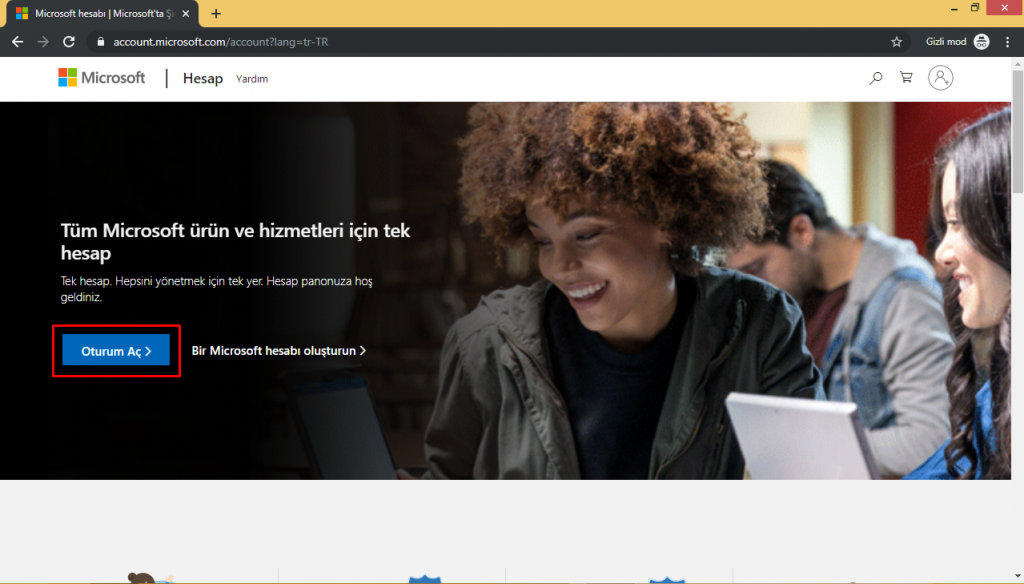Click the vertical page scrollbar thumb
1024x584 pixels.
[1017, 131]
